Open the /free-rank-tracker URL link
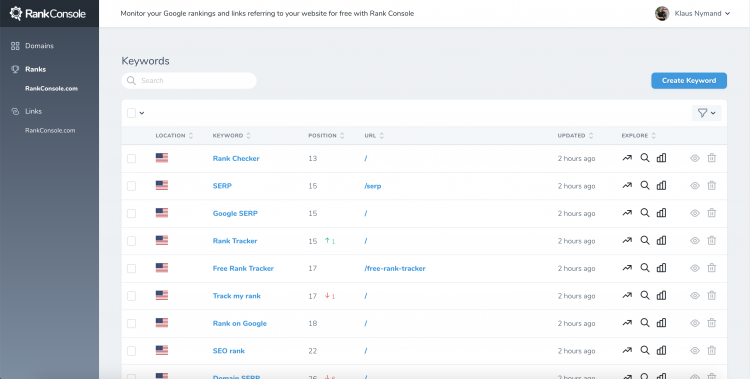Viewport: 750px width, 379px height. (x=395, y=268)
